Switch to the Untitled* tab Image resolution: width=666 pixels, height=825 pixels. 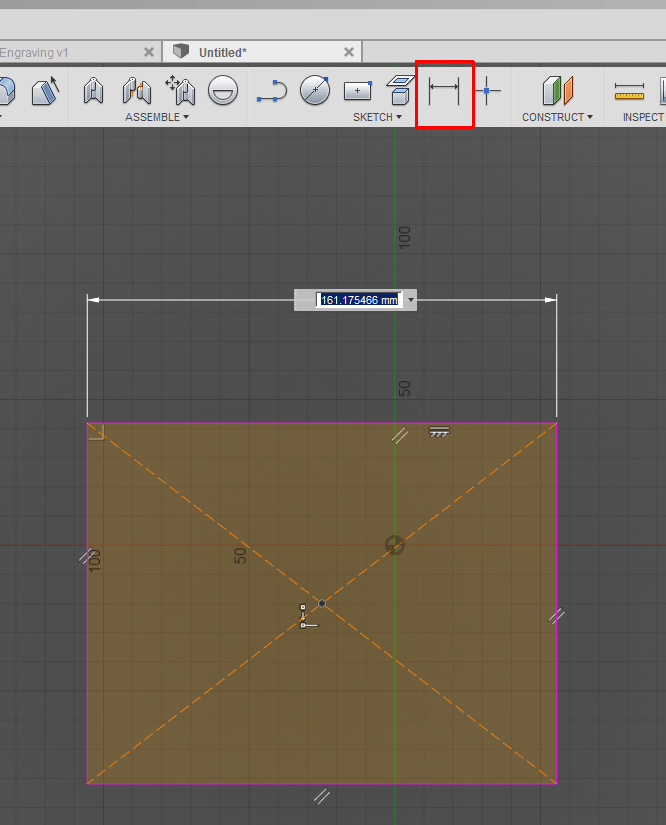(223, 53)
